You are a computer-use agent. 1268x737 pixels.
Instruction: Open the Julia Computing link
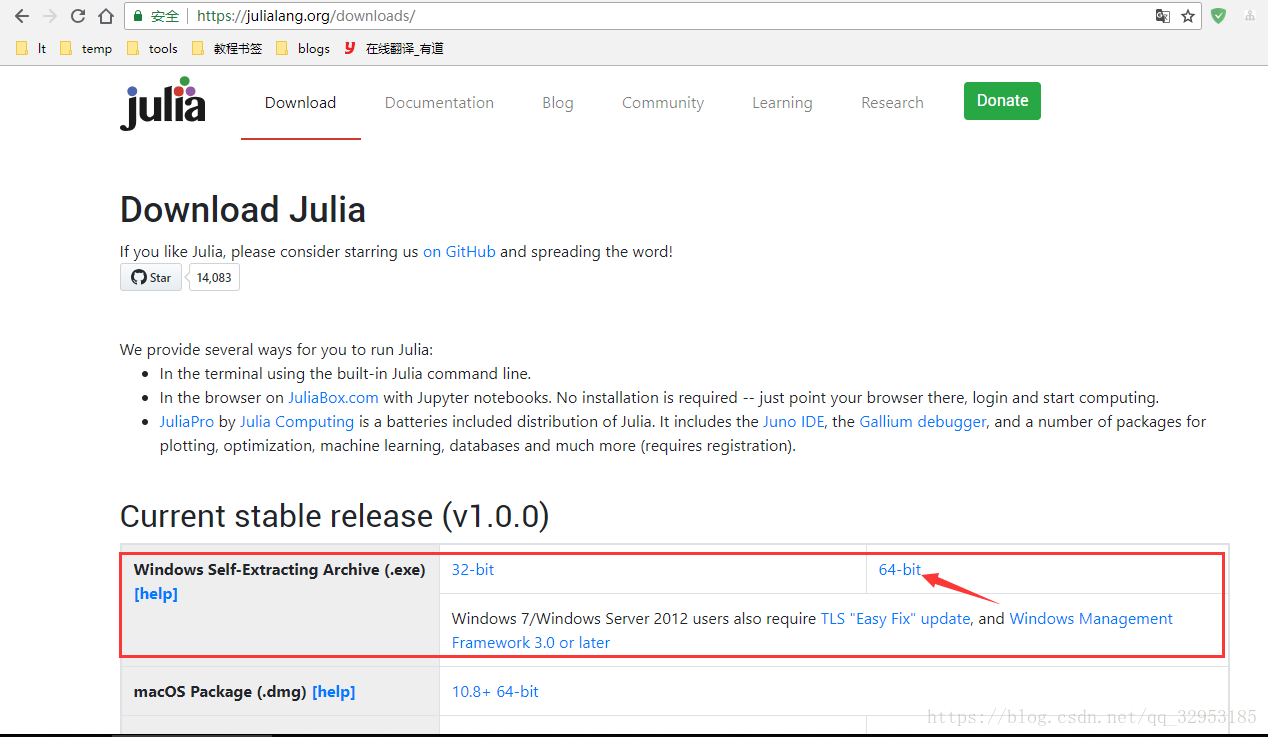pyautogui.click(x=297, y=422)
